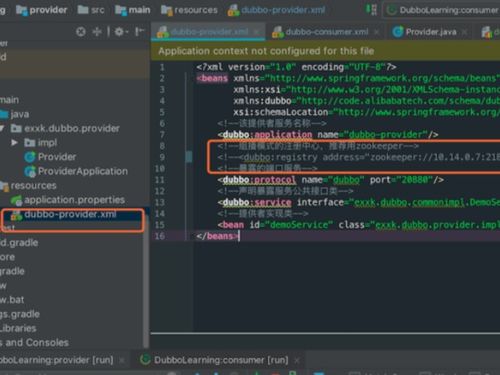Click the locate-file crosshair icon in Project toolbar
Screen dimensions: 500x375
coord(81,32)
